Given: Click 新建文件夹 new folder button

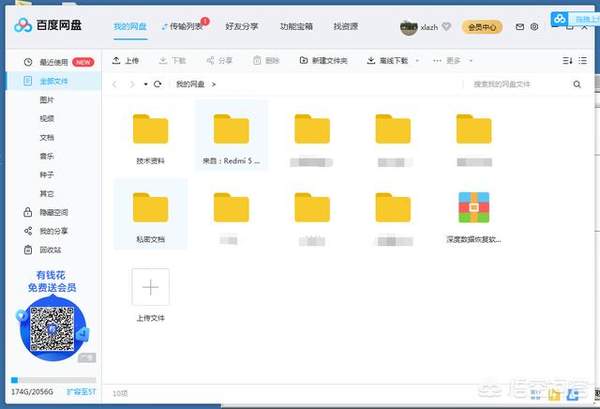Looking at the screenshot, I should 323,60.
